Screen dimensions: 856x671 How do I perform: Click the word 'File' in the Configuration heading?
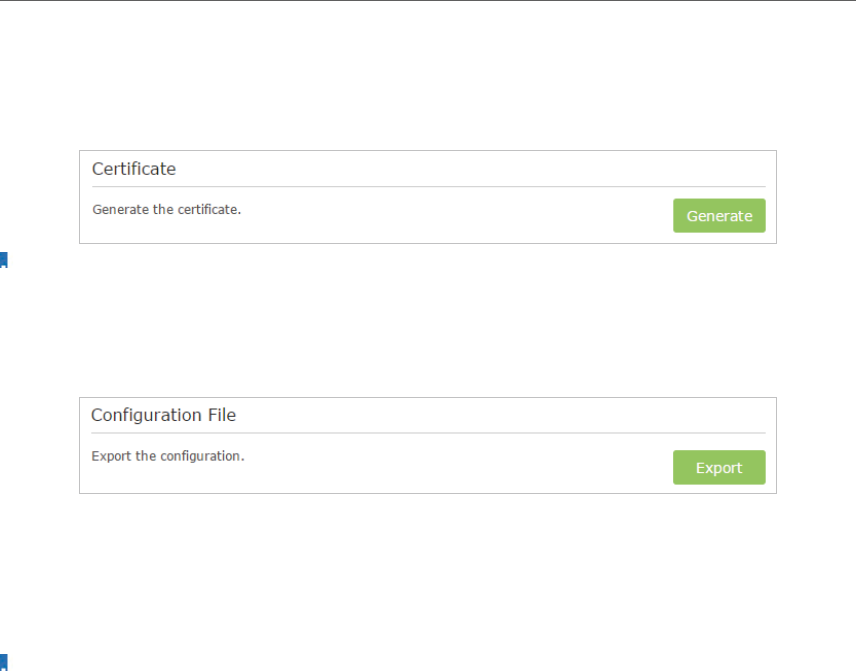pyautogui.click(x=220, y=415)
